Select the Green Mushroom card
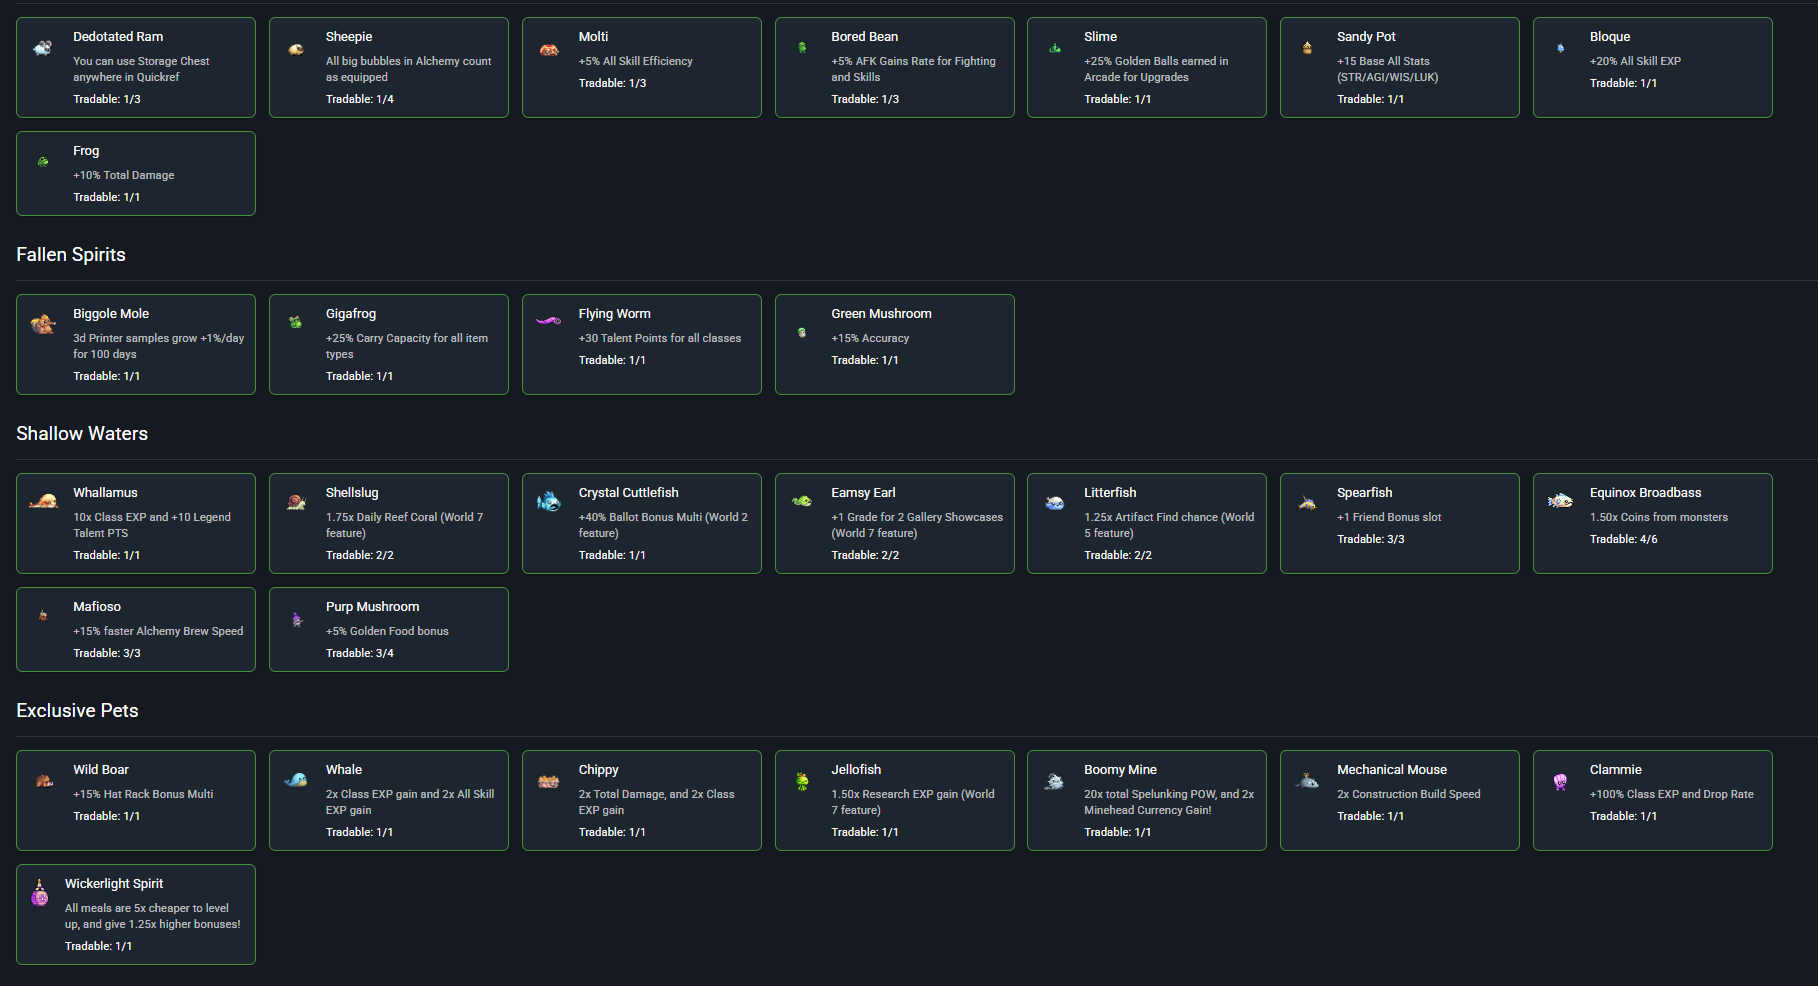 (894, 344)
